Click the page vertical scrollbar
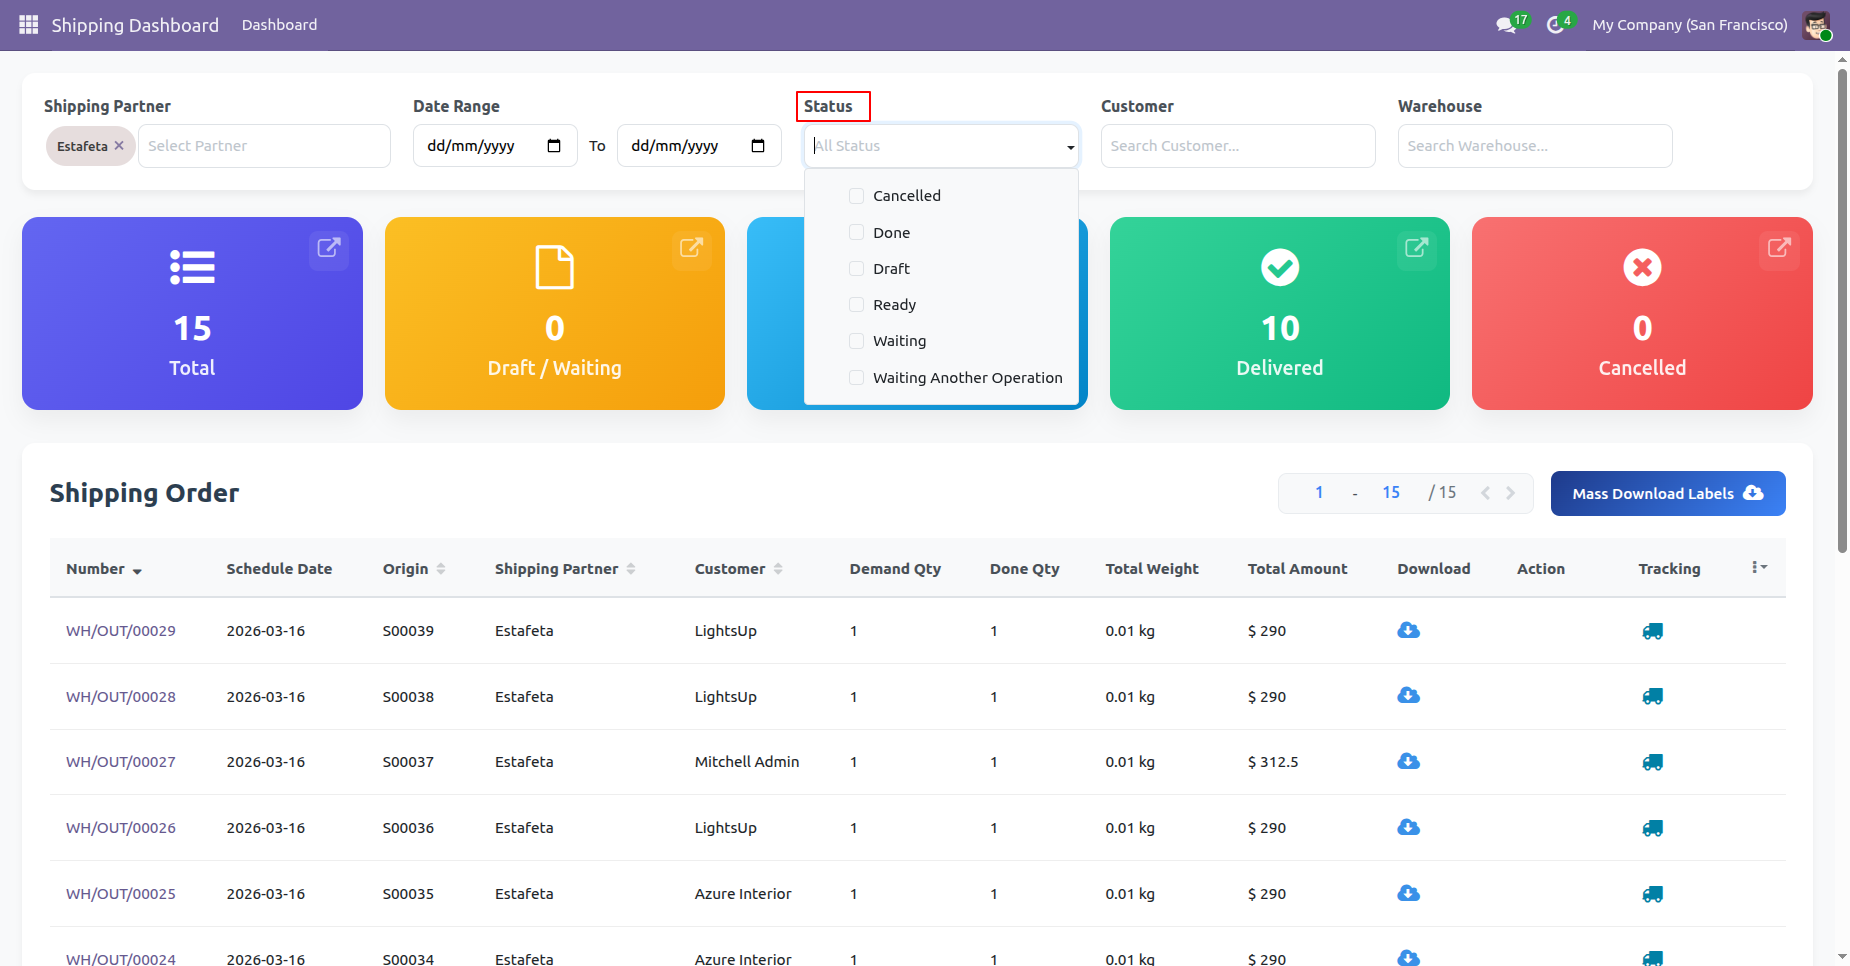Screen dimensions: 1850x966 (1842, 300)
